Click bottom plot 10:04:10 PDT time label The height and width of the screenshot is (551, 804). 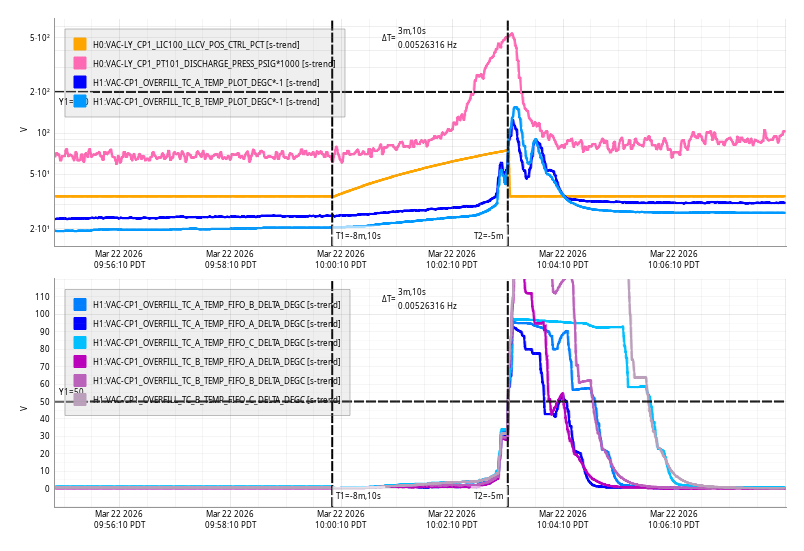[562, 525]
